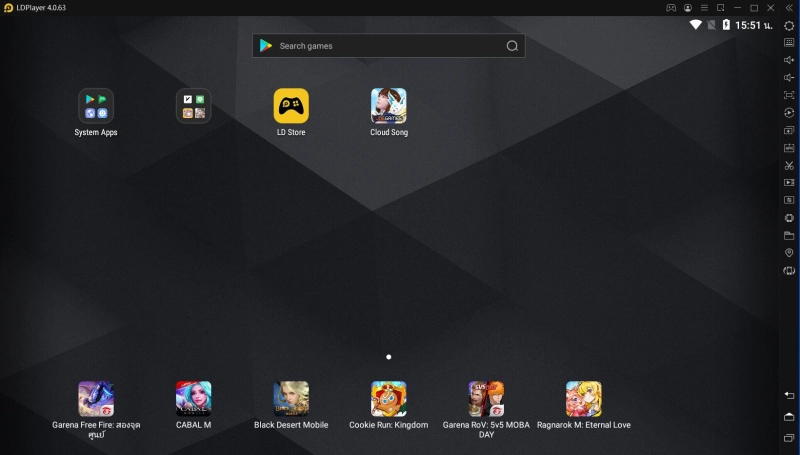Collapse the sidebar with double-chevron arrow
This screenshot has width=800, height=455.
click(789, 8)
